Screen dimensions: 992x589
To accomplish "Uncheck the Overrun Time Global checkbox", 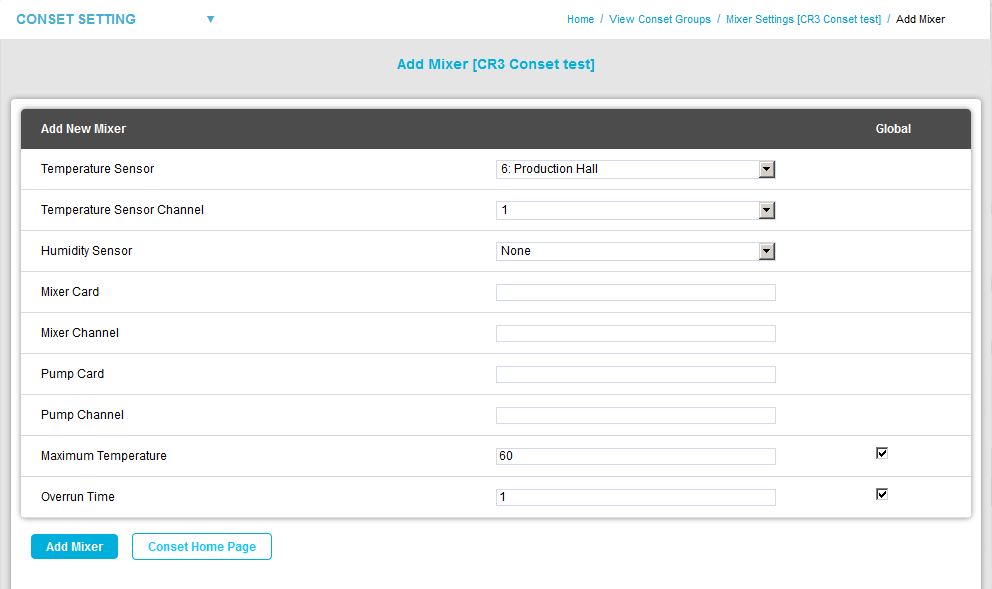I will tap(881, 494).
